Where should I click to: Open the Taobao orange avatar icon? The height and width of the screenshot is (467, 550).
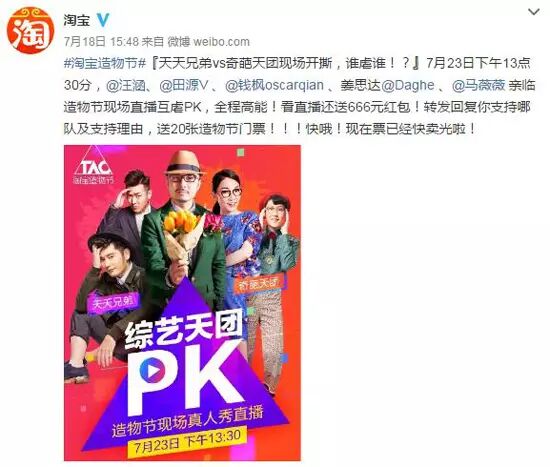click(x=31, y=31)
